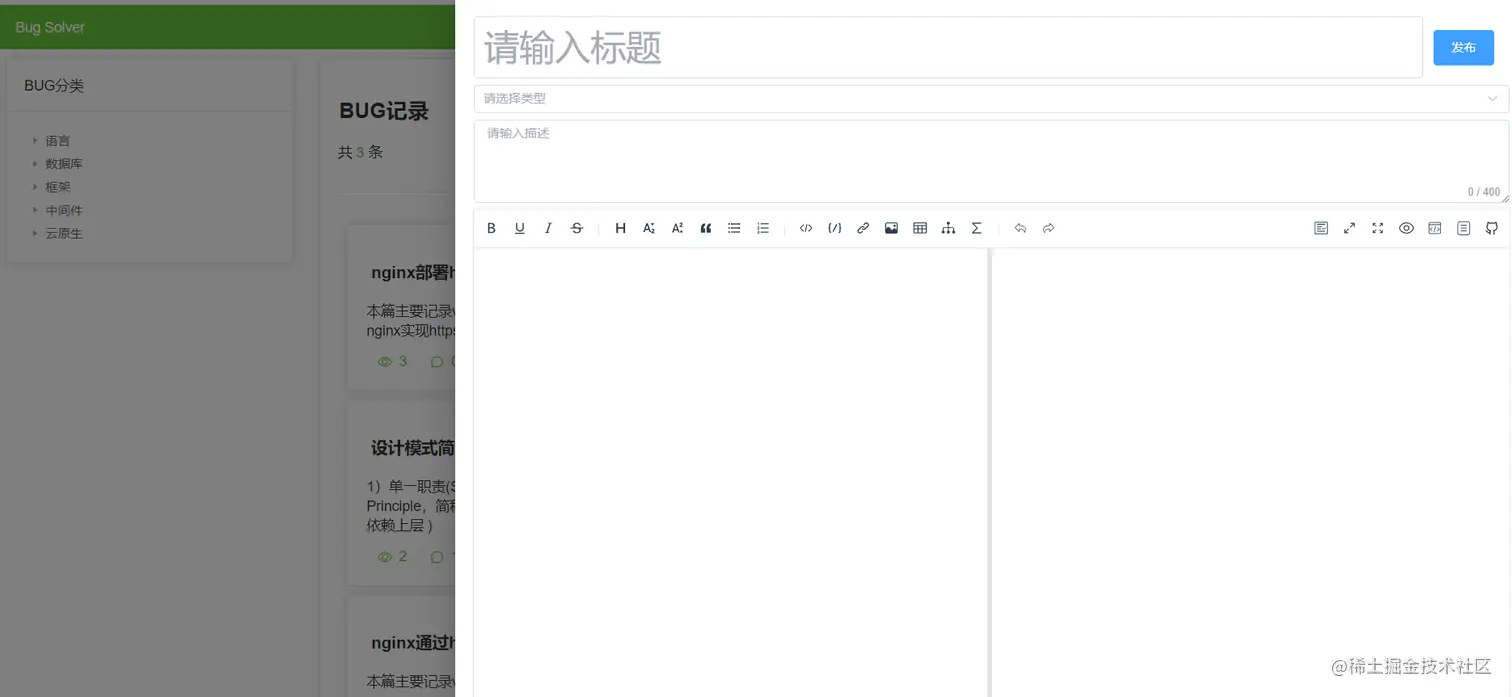Focus the 请输入描述 description textarea

(x=991, y=161)
